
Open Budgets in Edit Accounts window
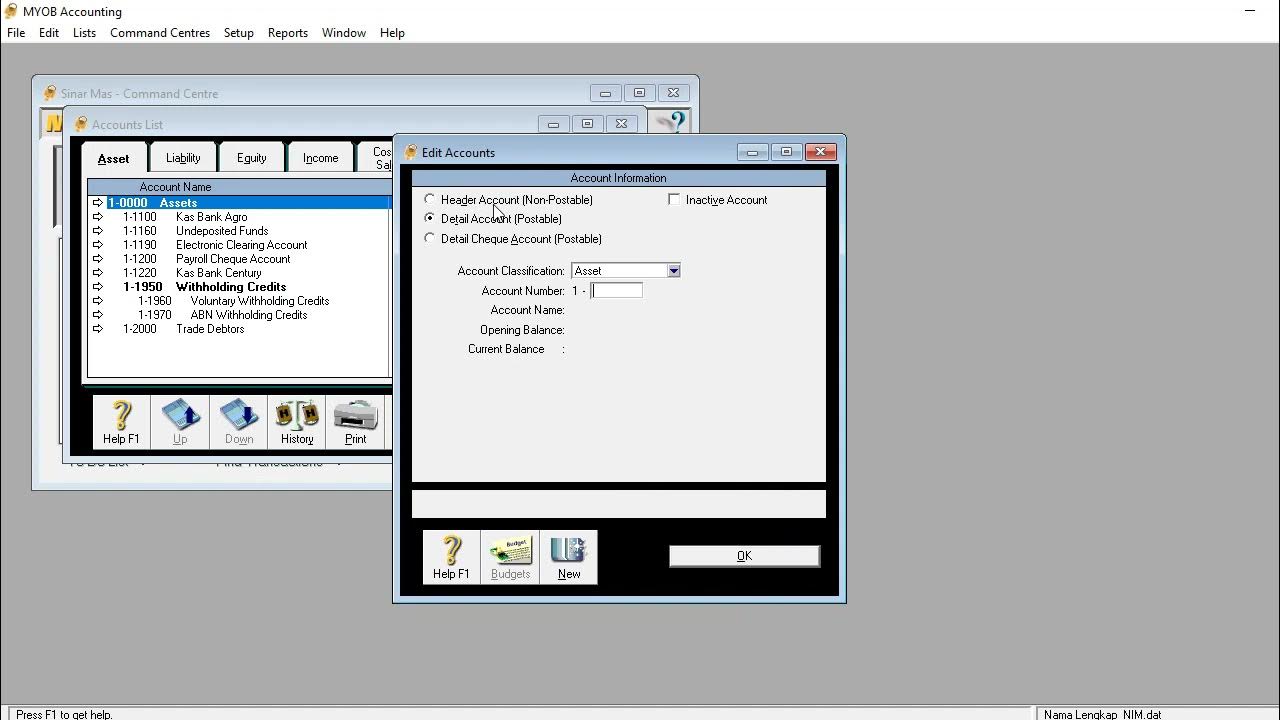coord(510,557)
